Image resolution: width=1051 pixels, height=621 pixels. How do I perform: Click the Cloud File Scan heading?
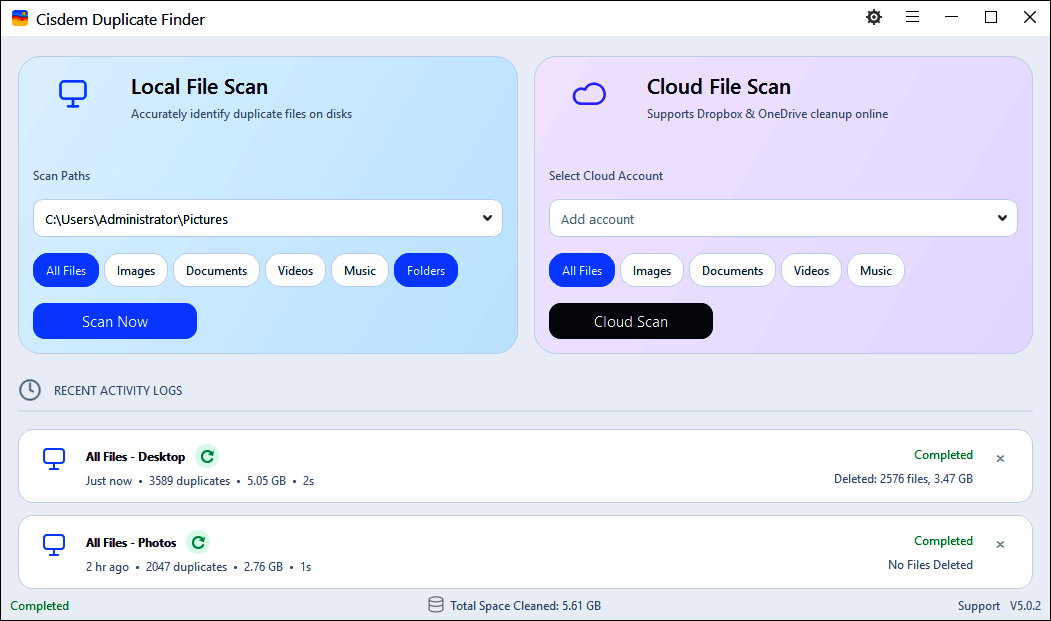pos(719,87)
